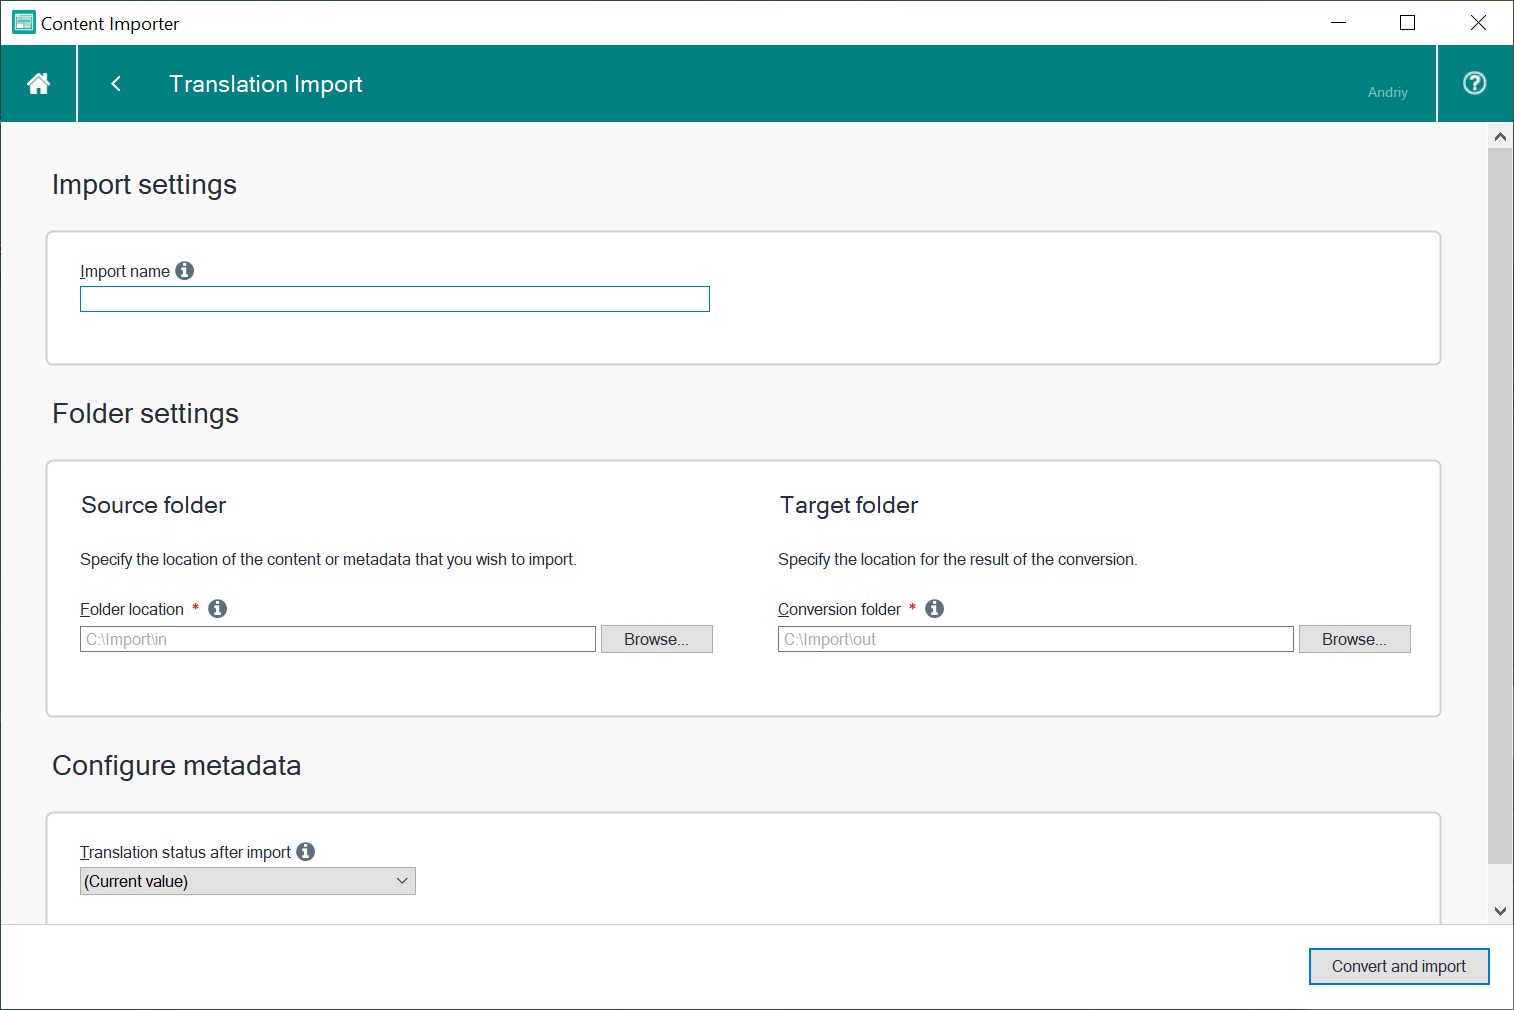Maximize the Content Importer window
The height and width of the screenshot is (1010, 1514).
[1408, 22]
